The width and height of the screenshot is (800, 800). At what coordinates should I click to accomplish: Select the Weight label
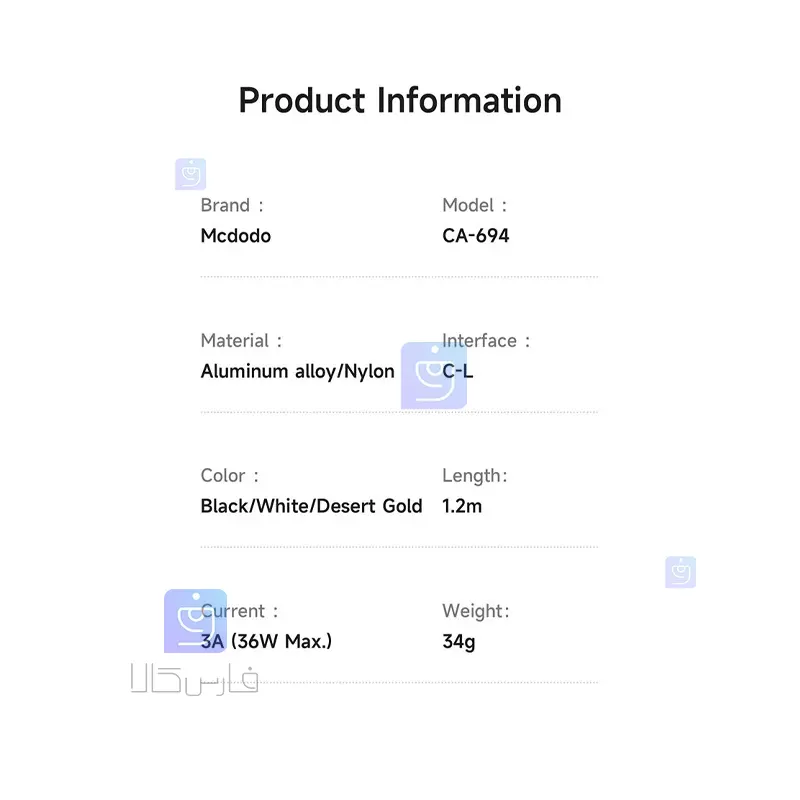[x=476, y=611]
